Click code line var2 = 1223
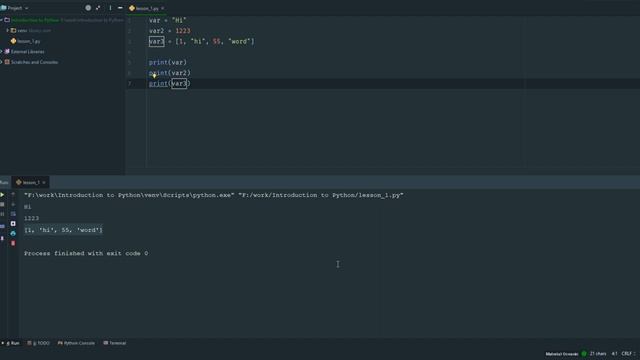The width and height of the screenshot is (640, 360). coord(169,31)
